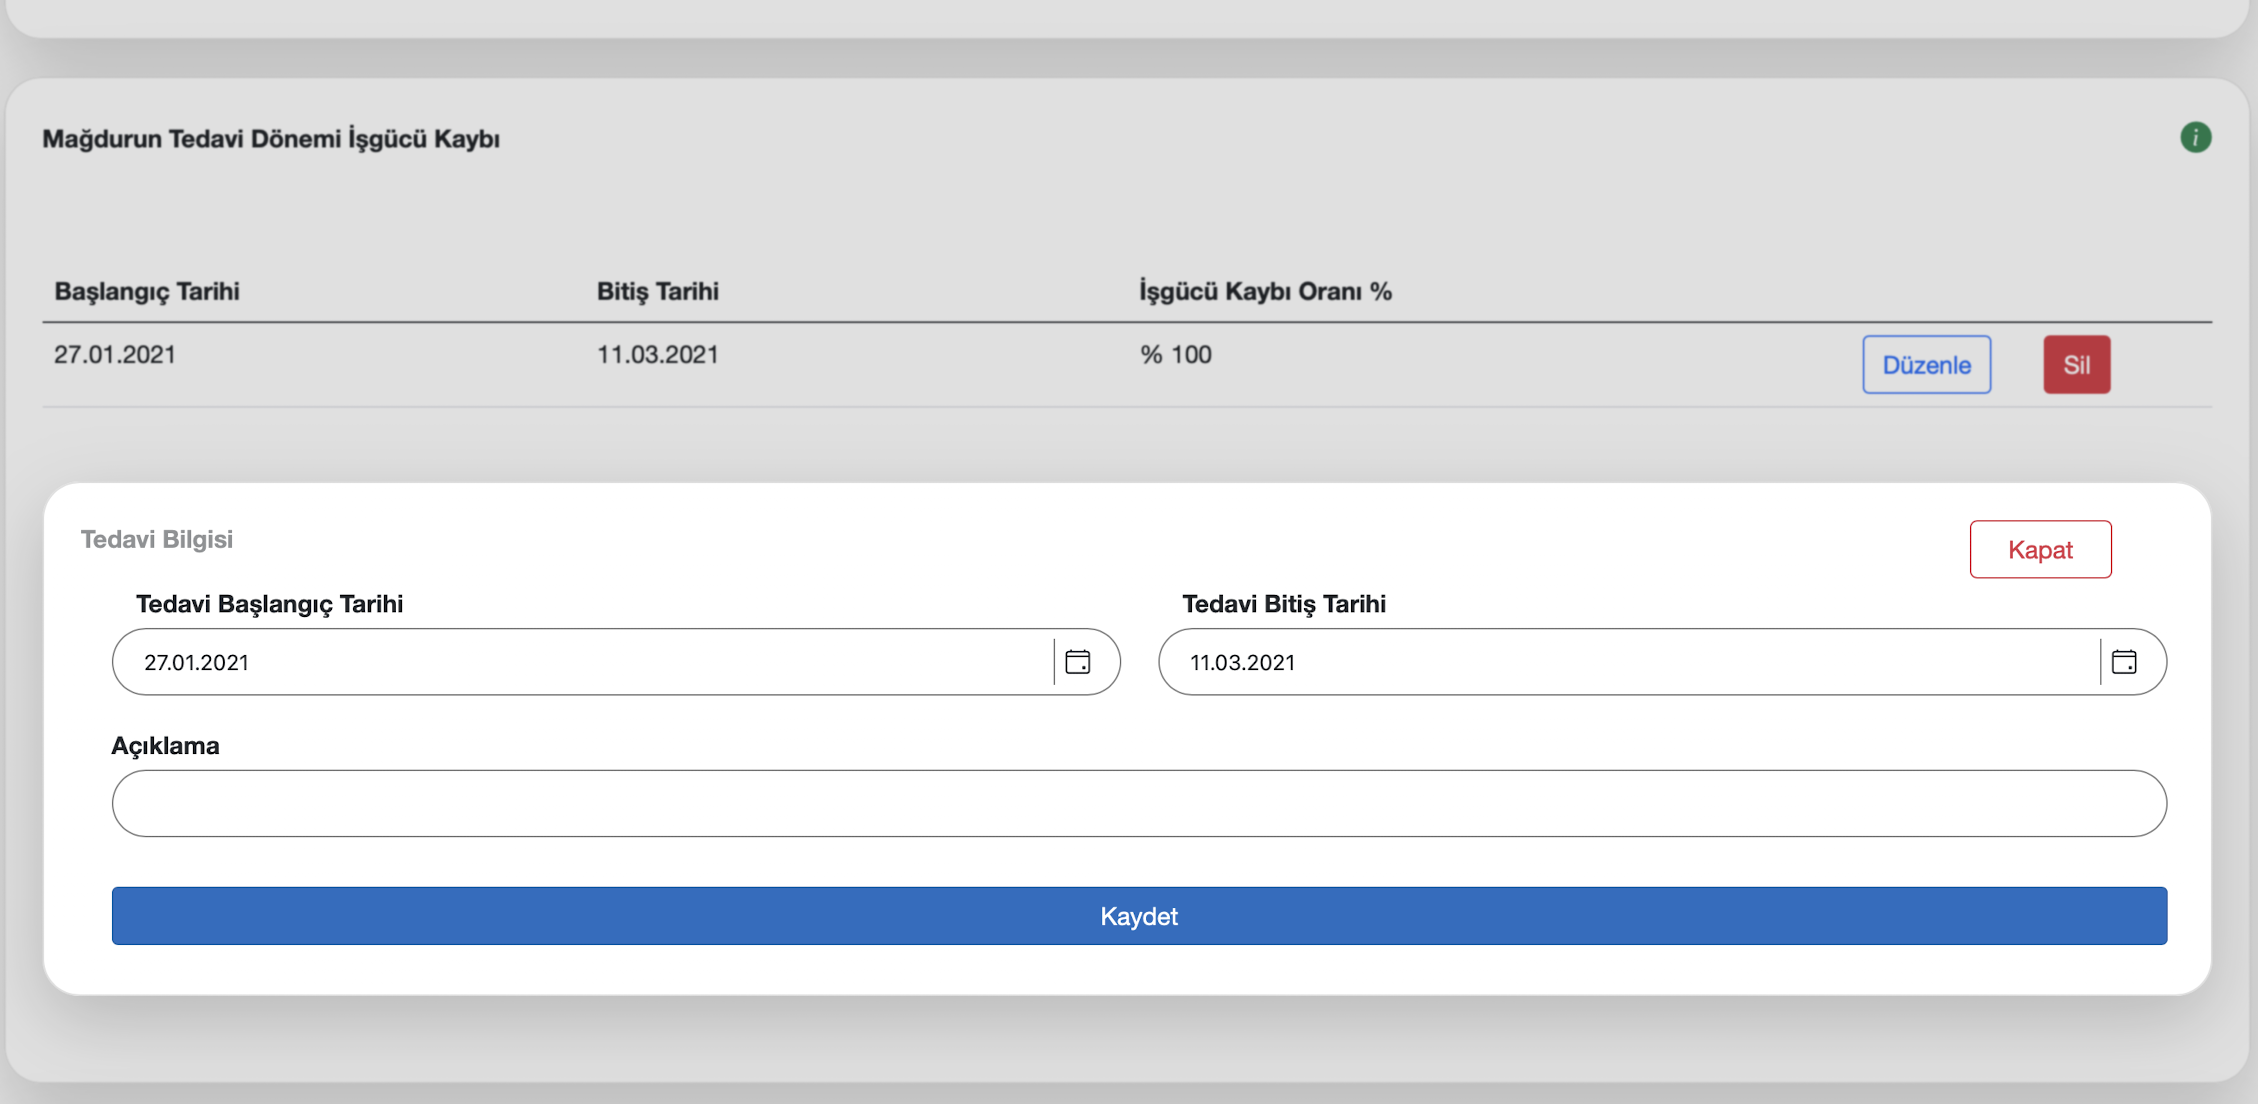Save the treatment info with Kaydet
This screenshot has width=2258, height=1104.
(1138, 916)
